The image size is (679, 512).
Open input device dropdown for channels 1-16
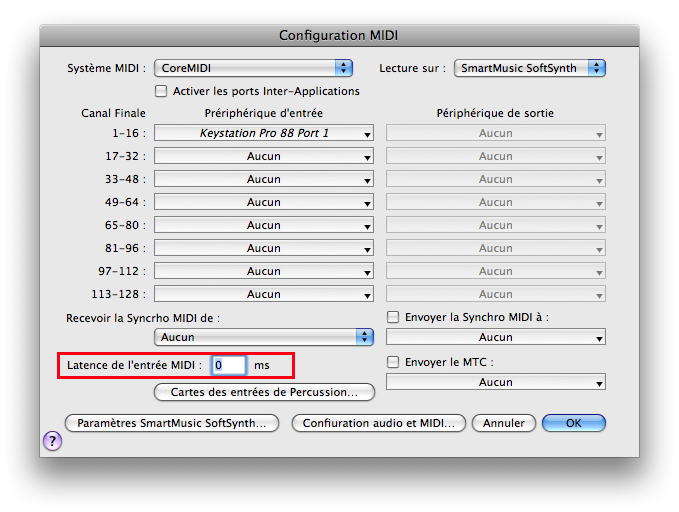pyautogui.click(x=264, y=133)
